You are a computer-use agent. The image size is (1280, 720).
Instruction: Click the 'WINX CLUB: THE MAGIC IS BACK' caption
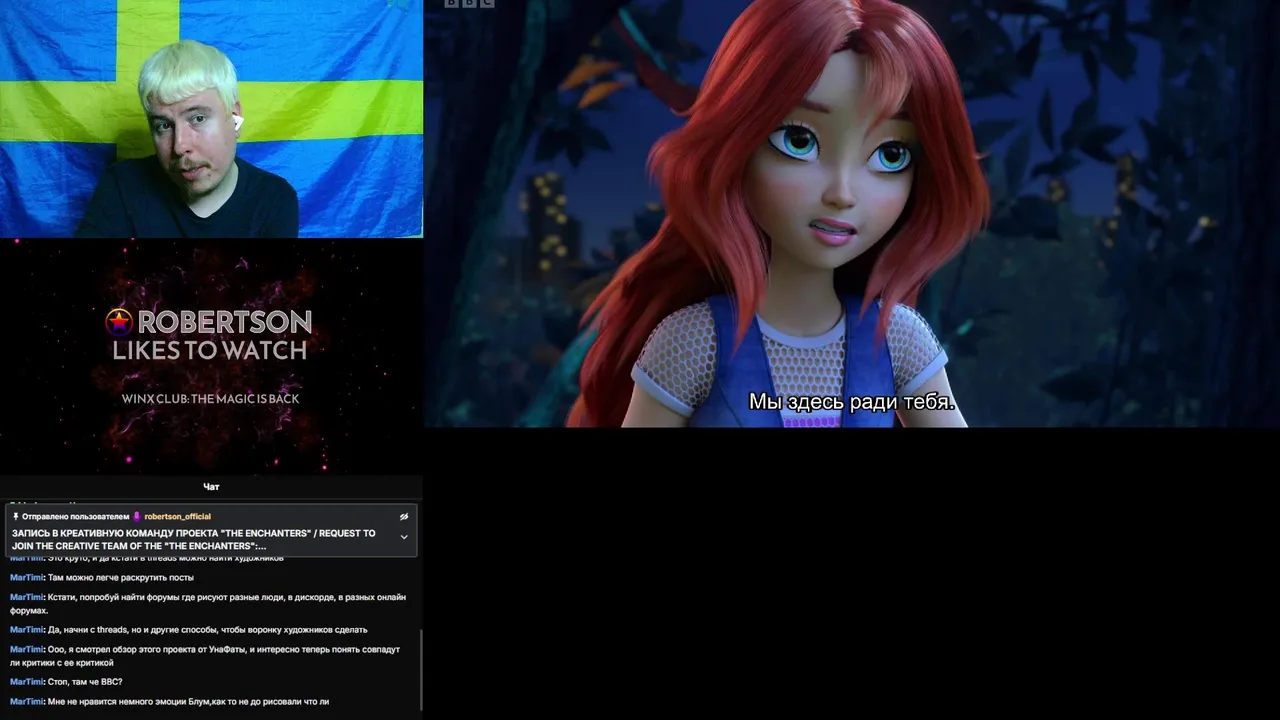coord(210,398)
